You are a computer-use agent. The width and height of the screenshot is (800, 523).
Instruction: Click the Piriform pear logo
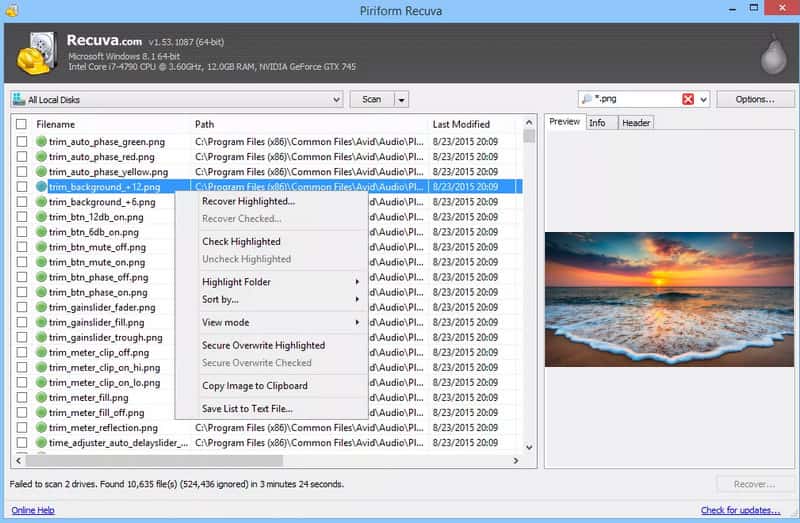(773, 54)
